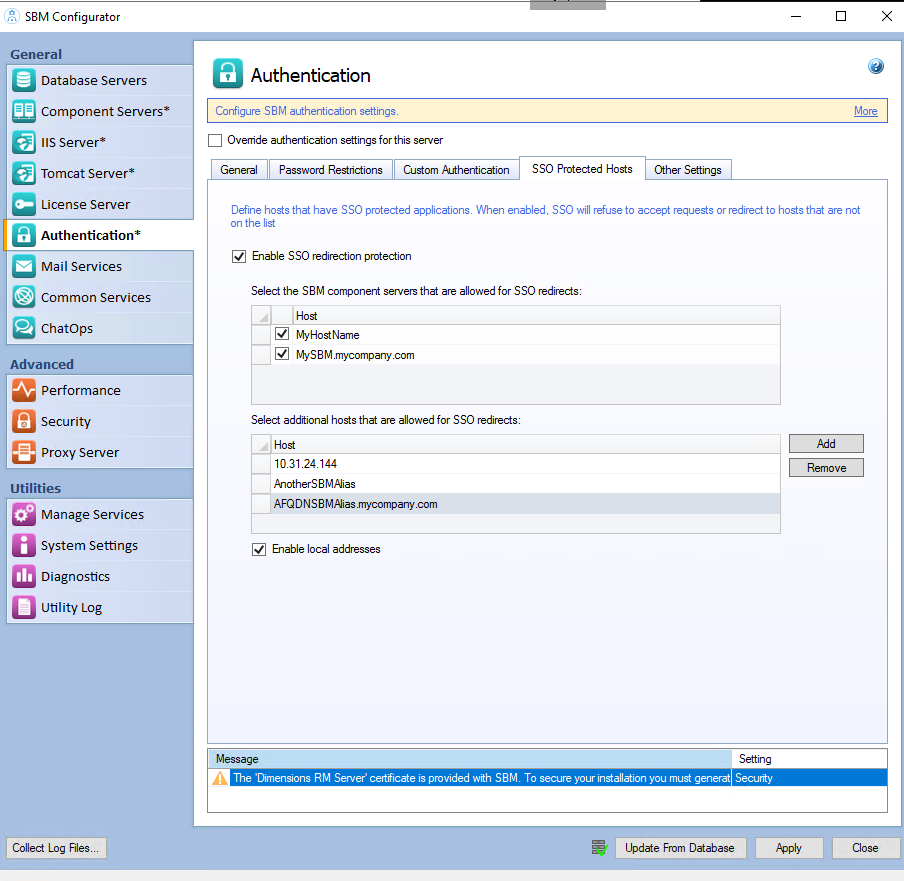
Task: Click the Update From Database button
Action: pyautogui.click(x=681, y=848)
